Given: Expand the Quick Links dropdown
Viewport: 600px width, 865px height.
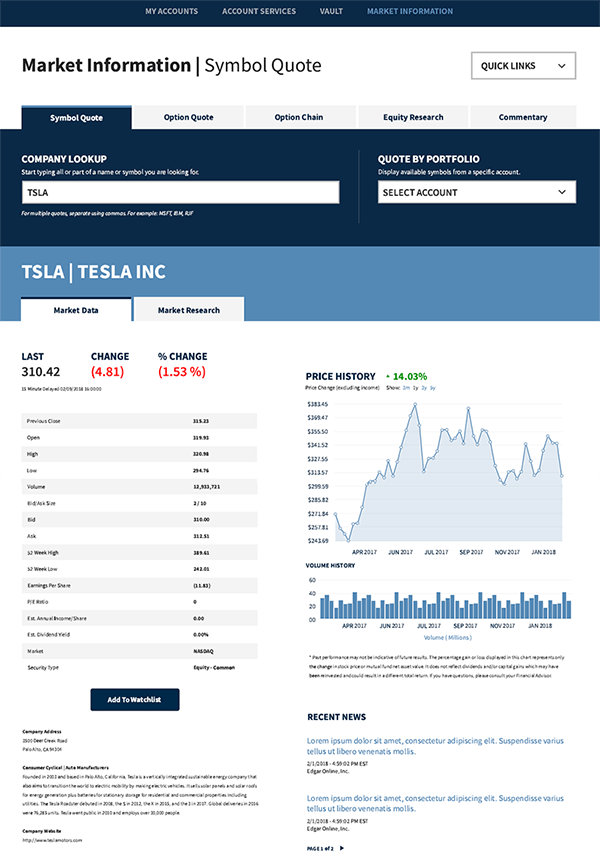Looking at the screenshot, I should click(523, 66).
